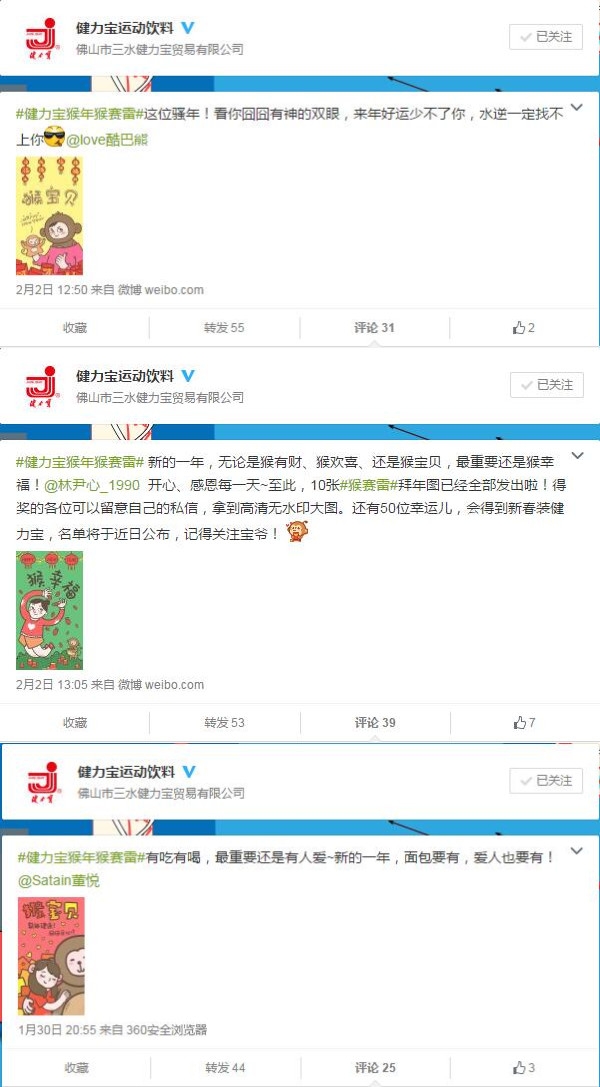Open the green 猴幸福 image thumbnail
Screen dimensions: 600x1087
tap(49, 610)
